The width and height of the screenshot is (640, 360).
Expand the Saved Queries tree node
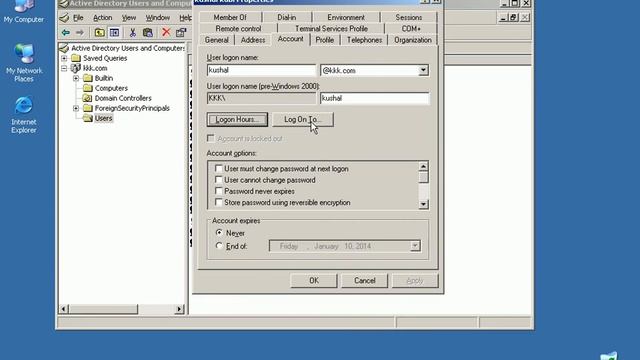coord(64,58)
